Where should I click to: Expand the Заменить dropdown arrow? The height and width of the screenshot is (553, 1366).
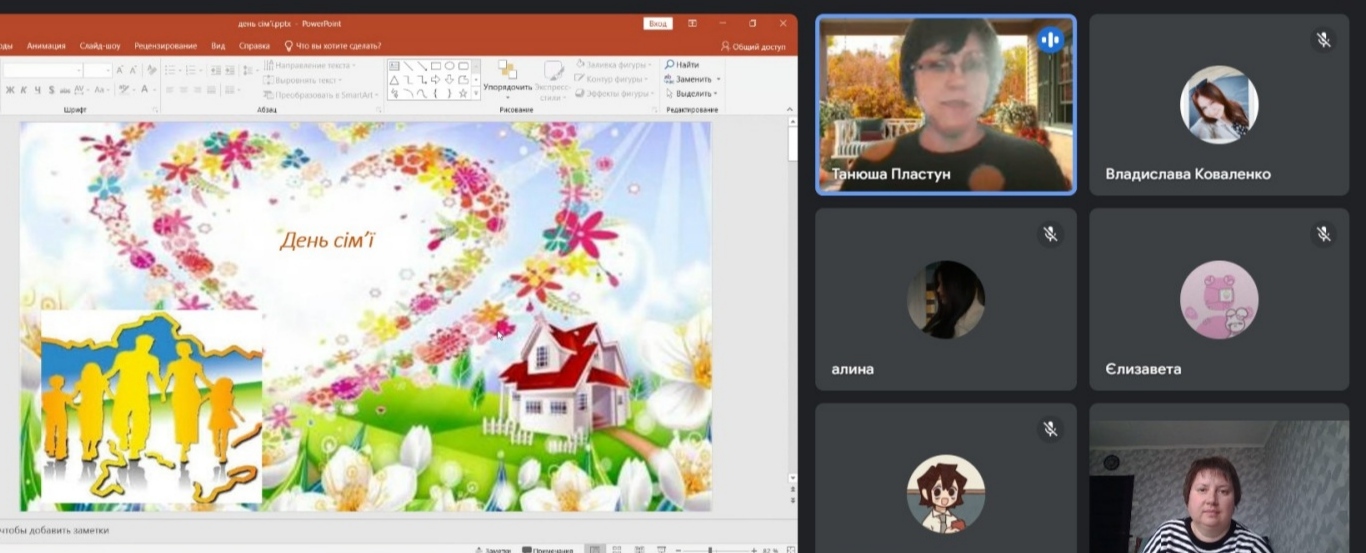(718, 79)
